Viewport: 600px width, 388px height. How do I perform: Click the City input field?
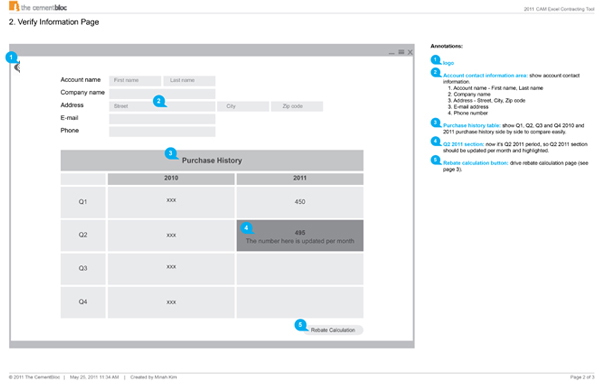pyautogui.click(x=243, y=106)
